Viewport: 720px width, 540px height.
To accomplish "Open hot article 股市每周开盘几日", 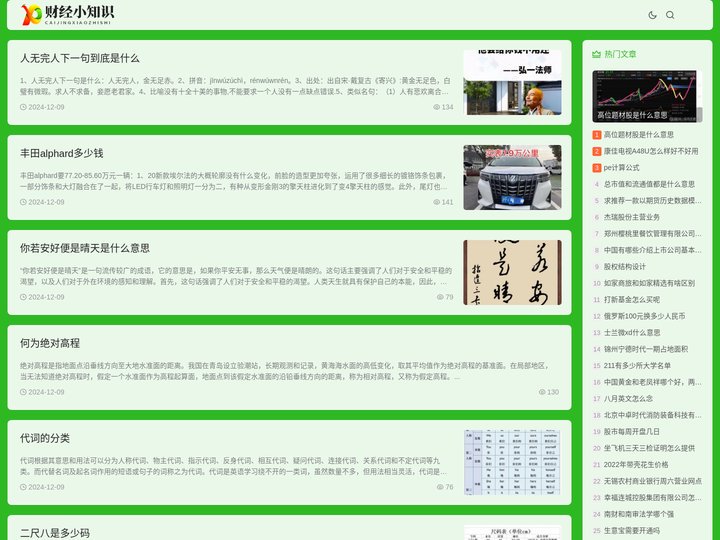I will 631,432.
